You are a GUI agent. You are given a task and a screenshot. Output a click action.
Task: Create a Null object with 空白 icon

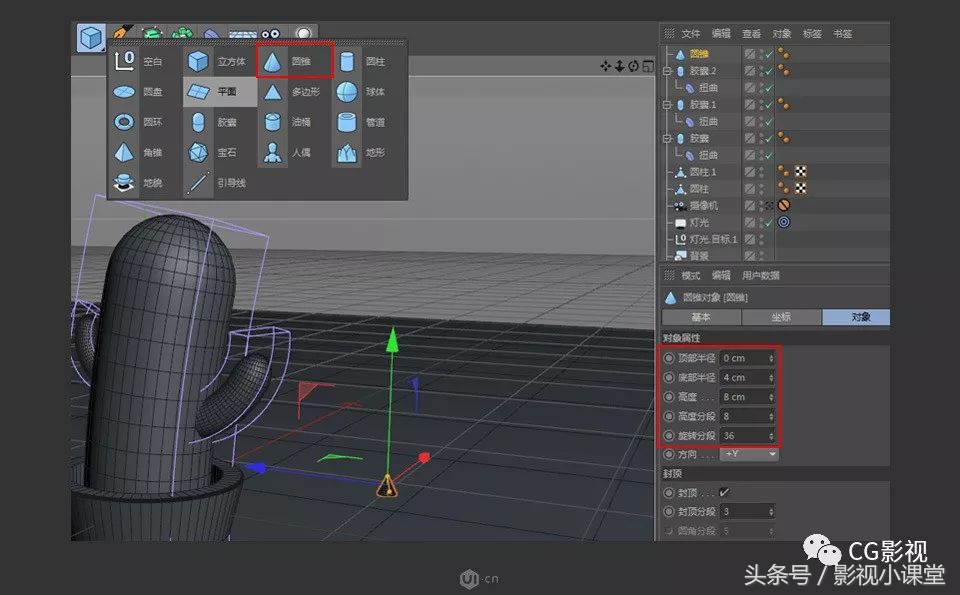[124, 60]
